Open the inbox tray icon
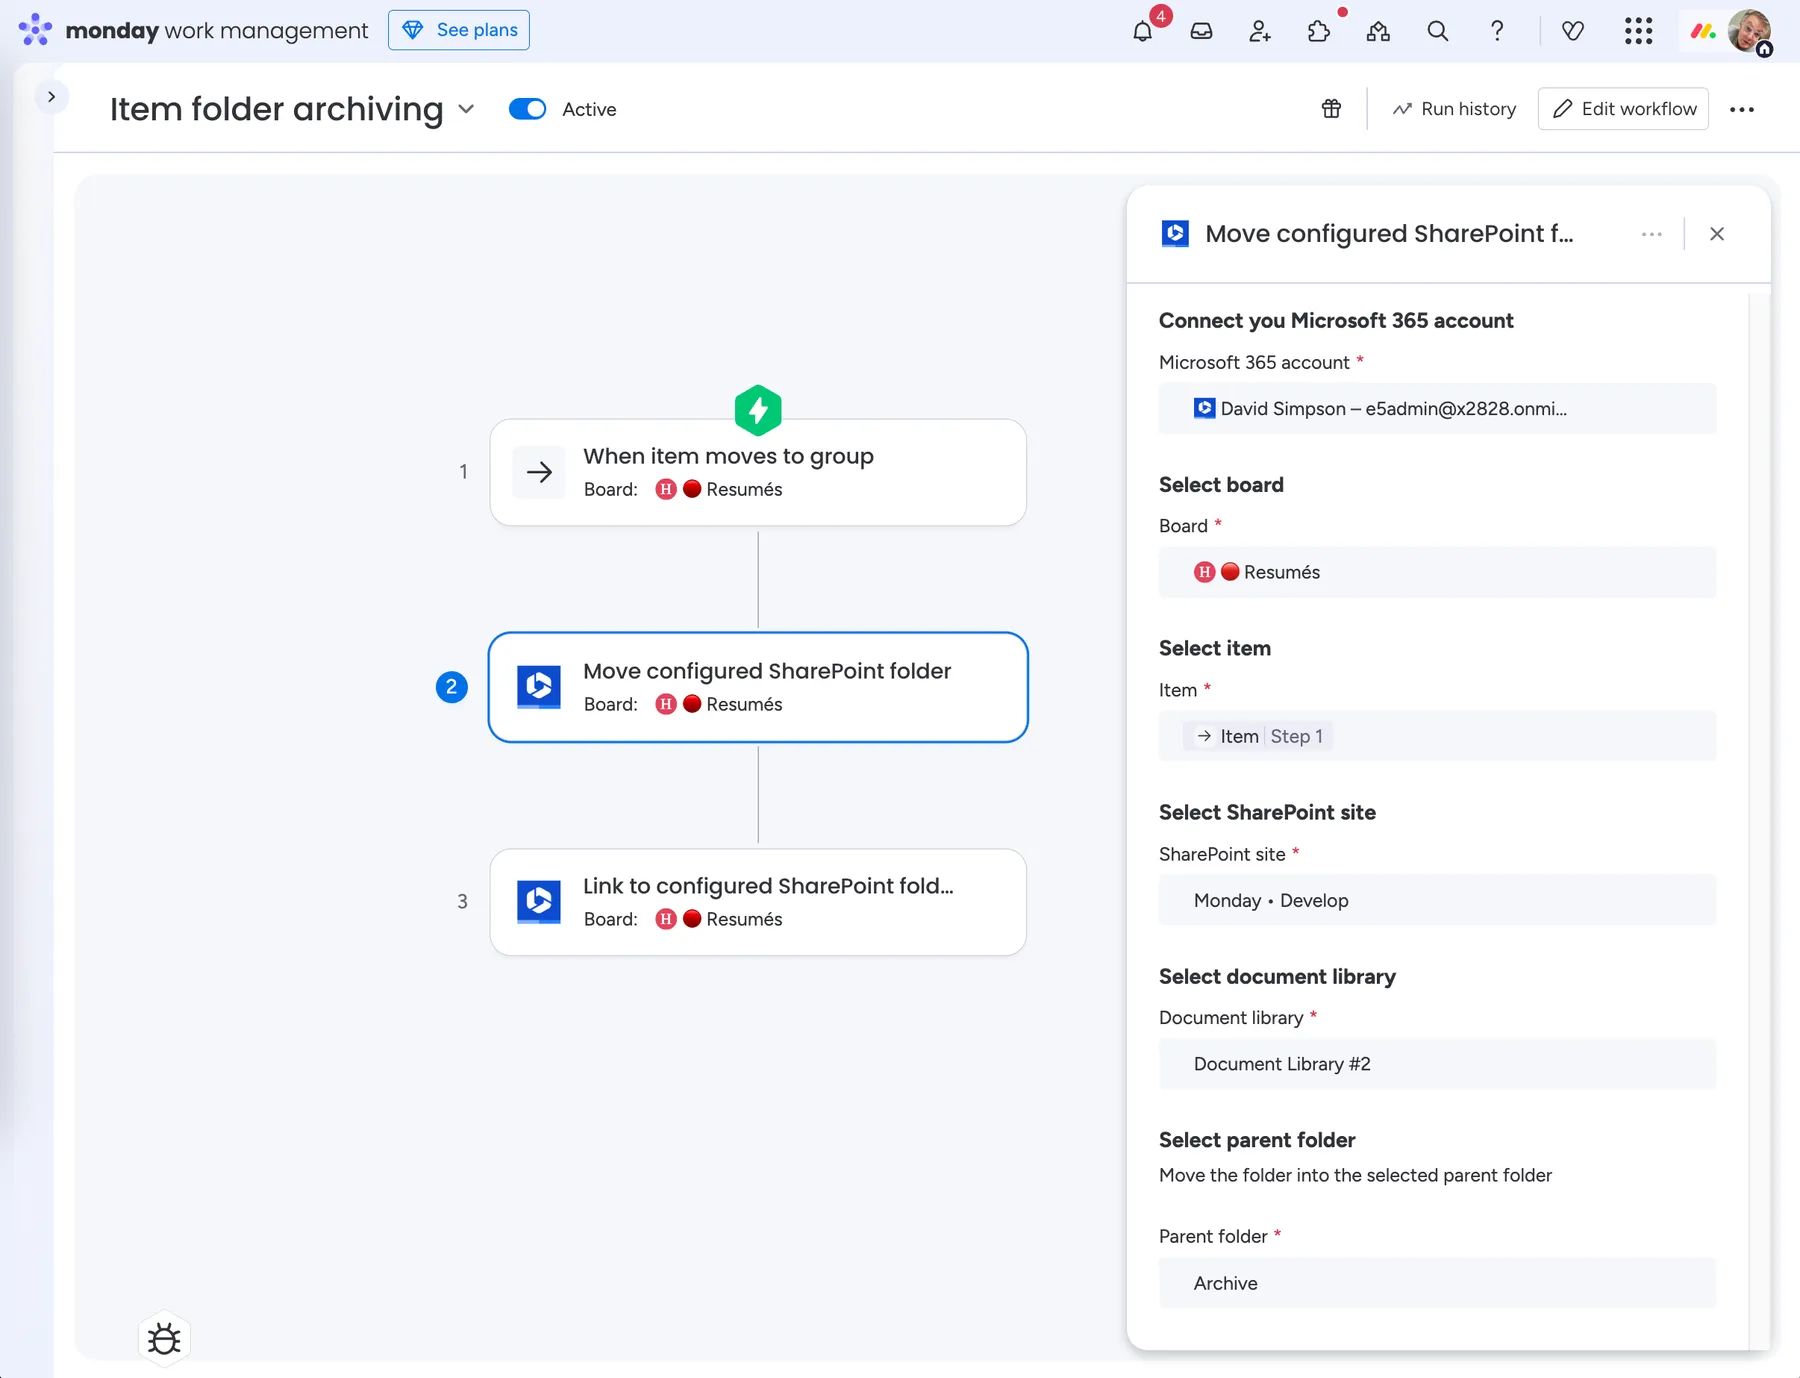 (x=1201, y=31)
